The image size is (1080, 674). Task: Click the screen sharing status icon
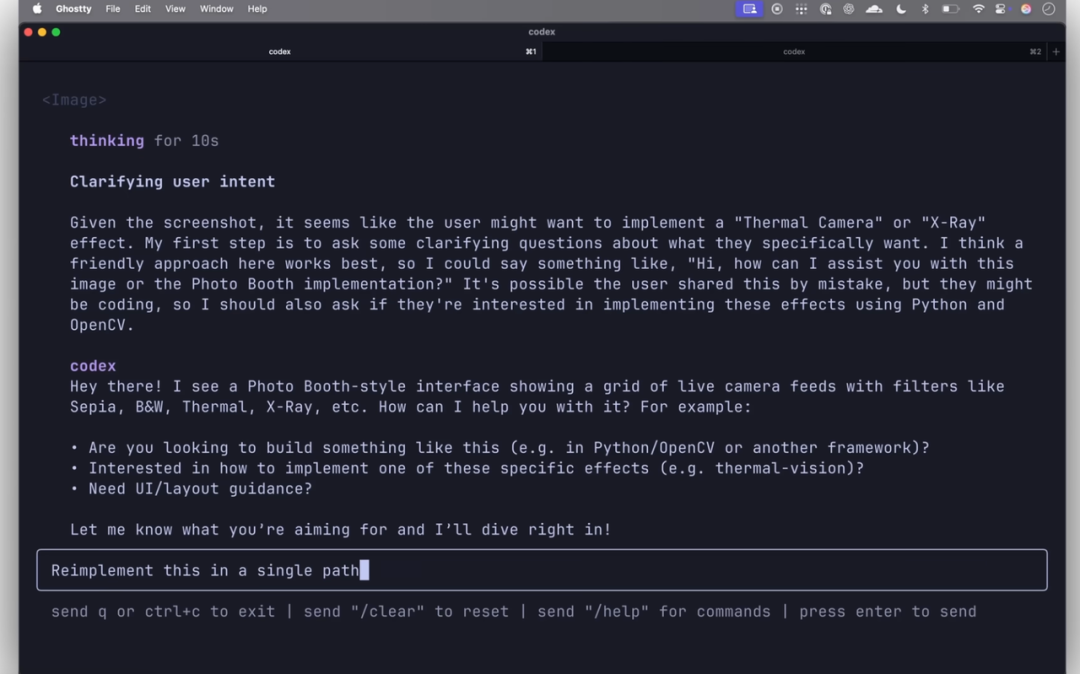[x=749, y=9]
